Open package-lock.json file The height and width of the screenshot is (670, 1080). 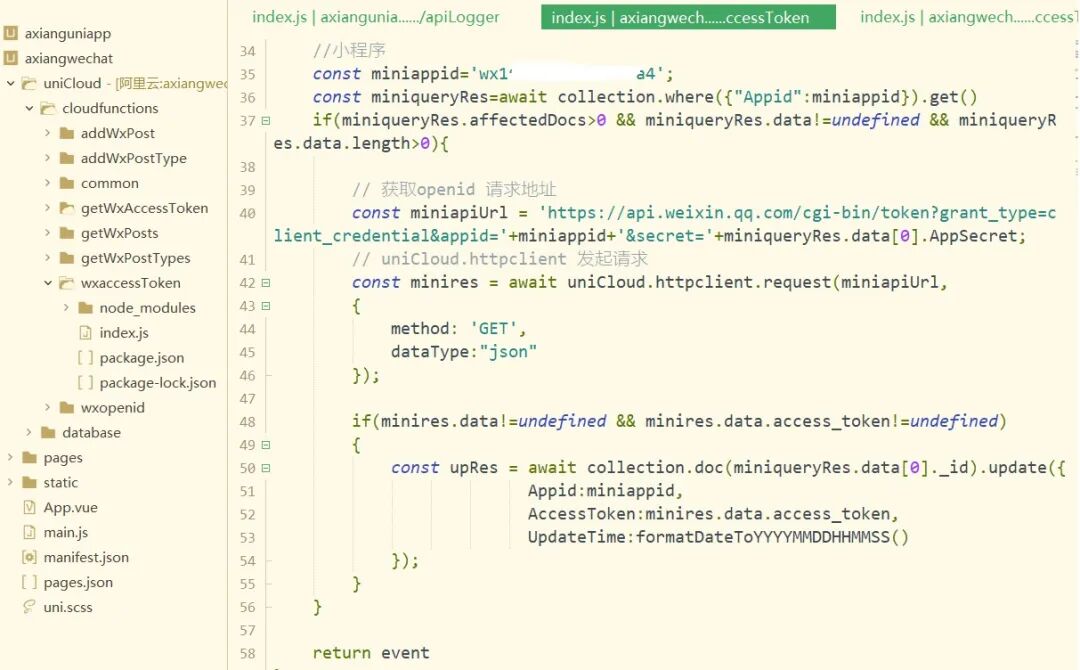158,382
